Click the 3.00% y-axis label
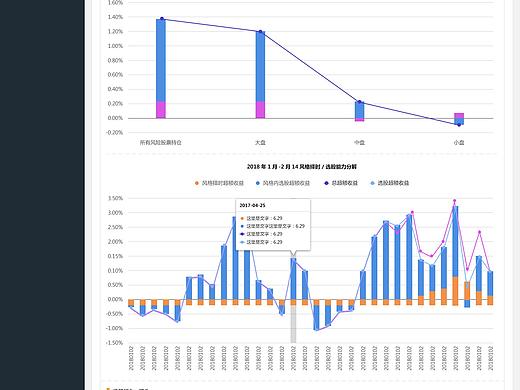This screenshot has height=390, width=520. tap(115, 213)
